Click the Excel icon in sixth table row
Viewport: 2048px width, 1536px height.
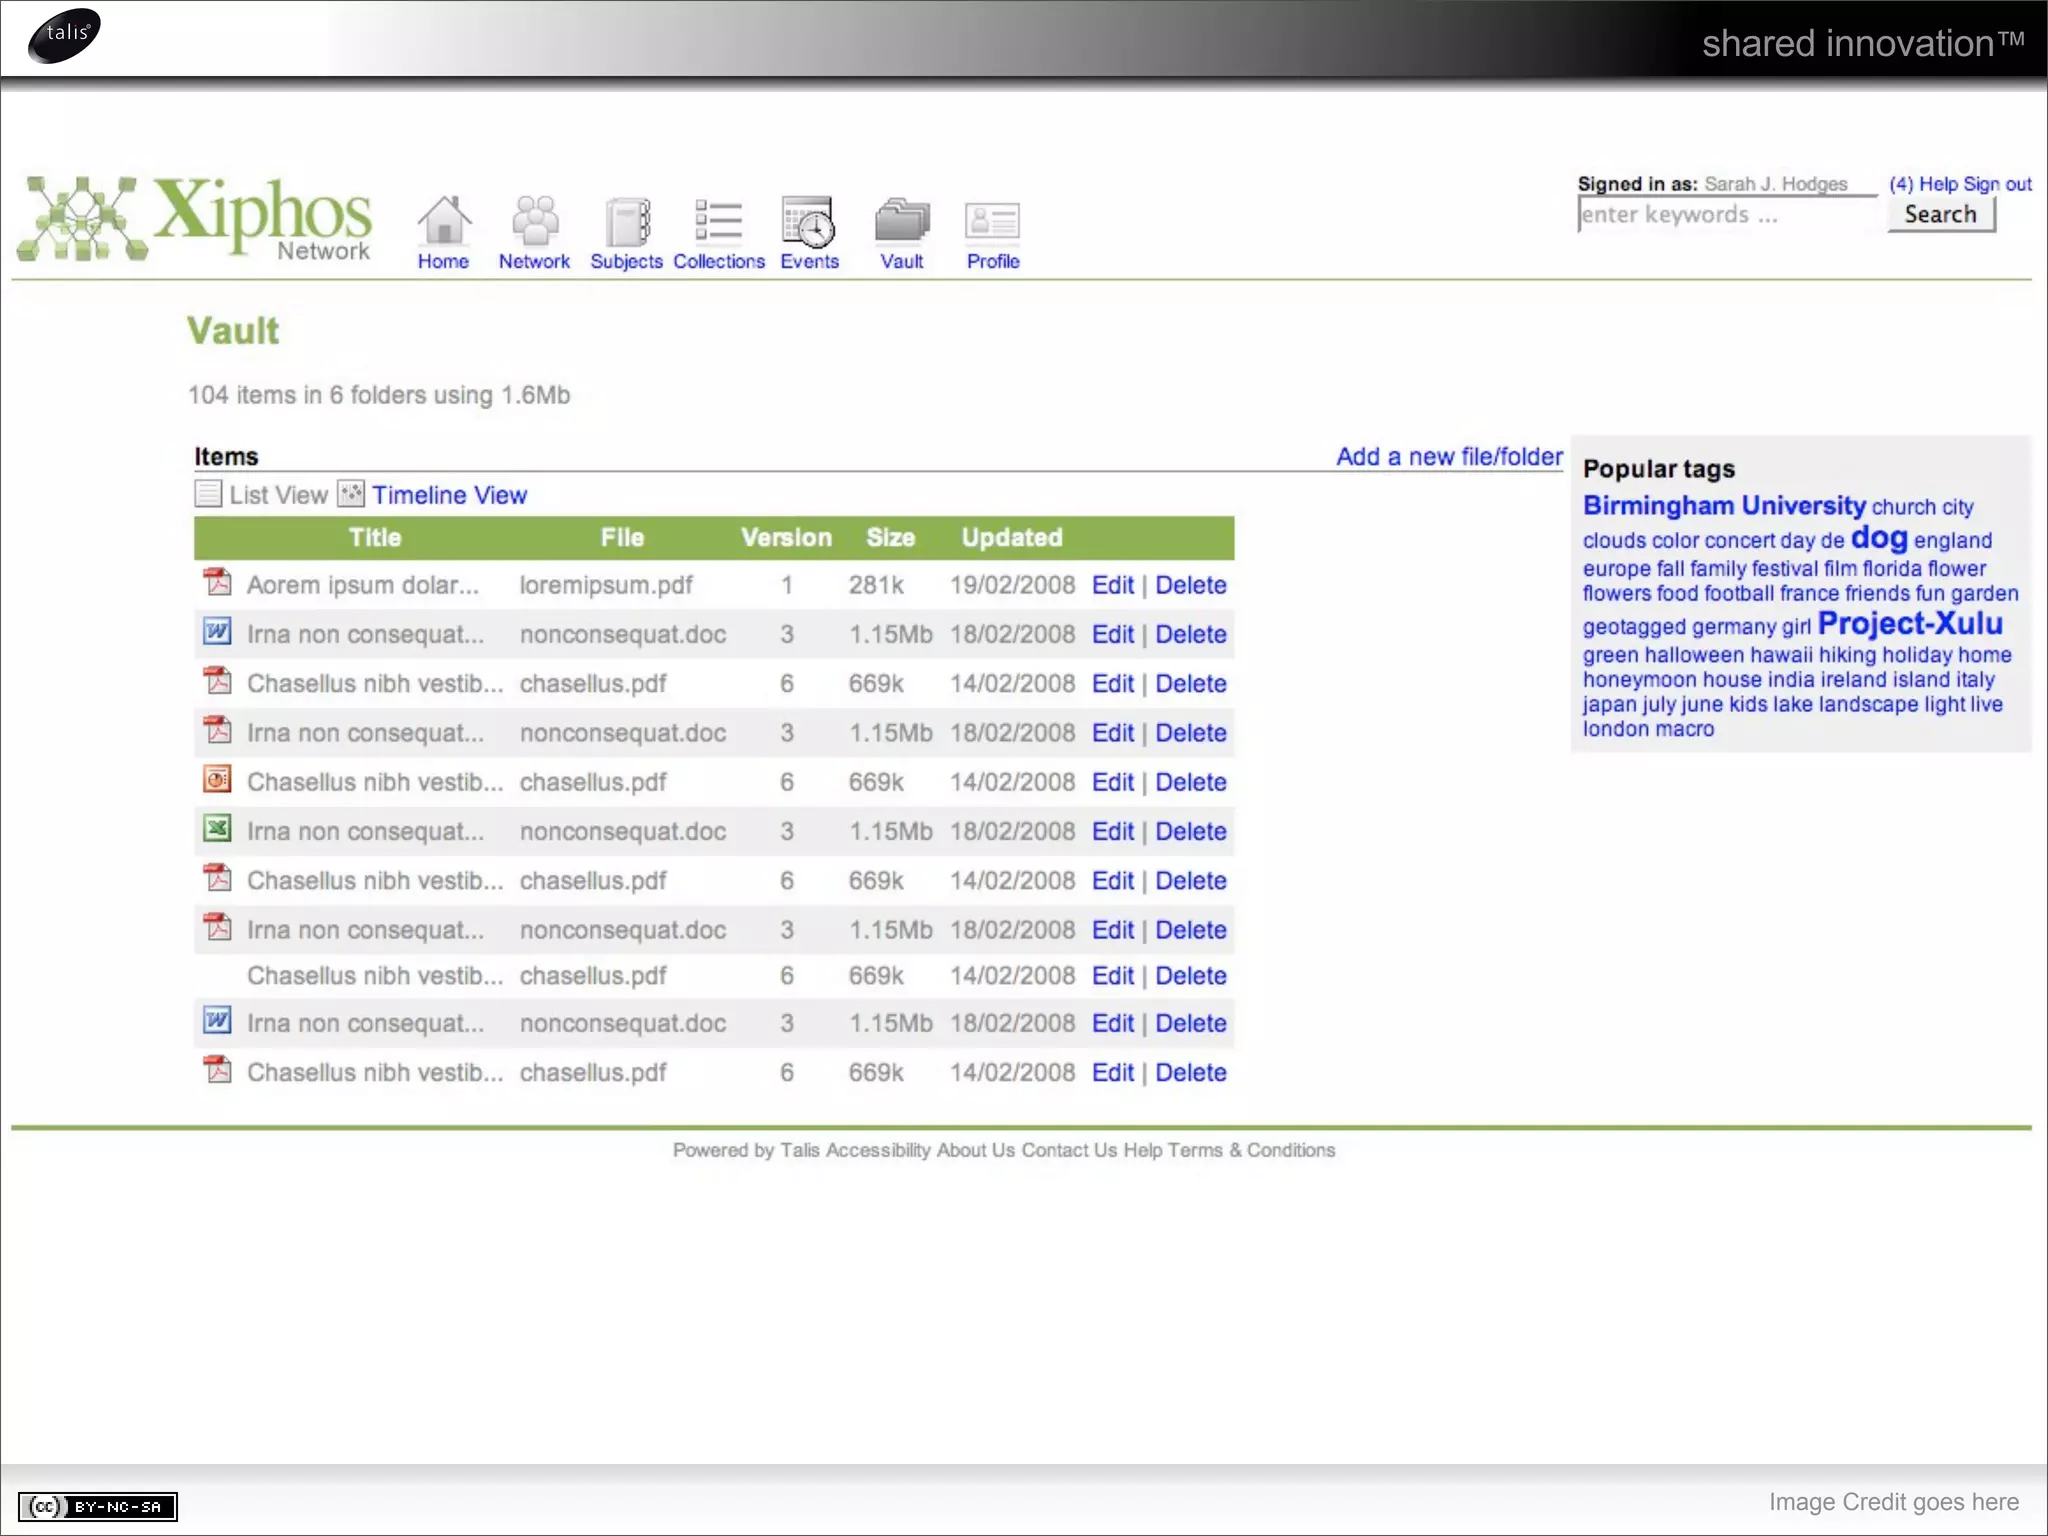[217, 828]
